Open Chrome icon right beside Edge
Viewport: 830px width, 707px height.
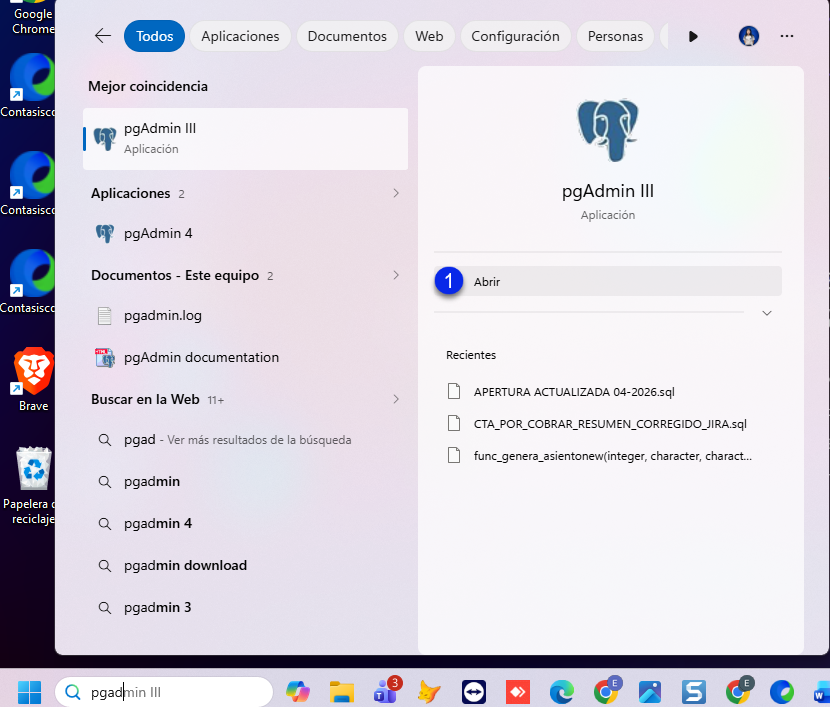click(x=607, y=691)
